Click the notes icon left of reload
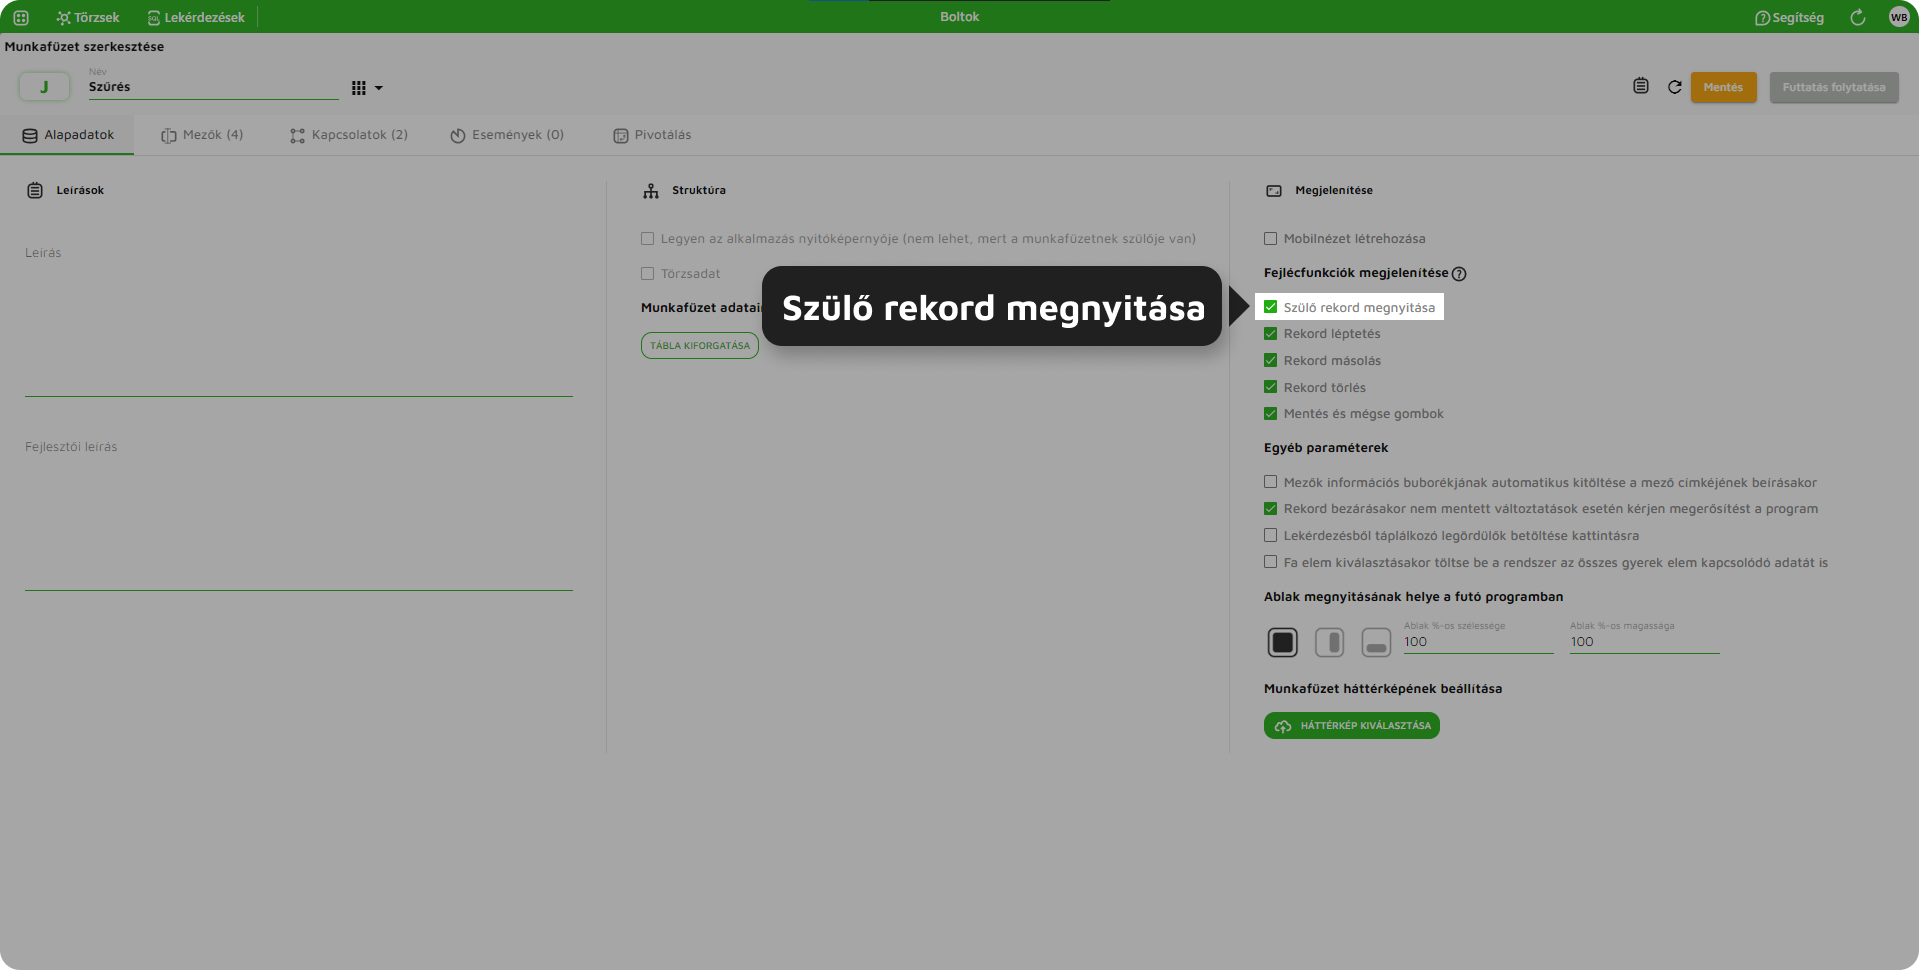The height and width of the screenshot is (970, 1919). (1641, 86)
